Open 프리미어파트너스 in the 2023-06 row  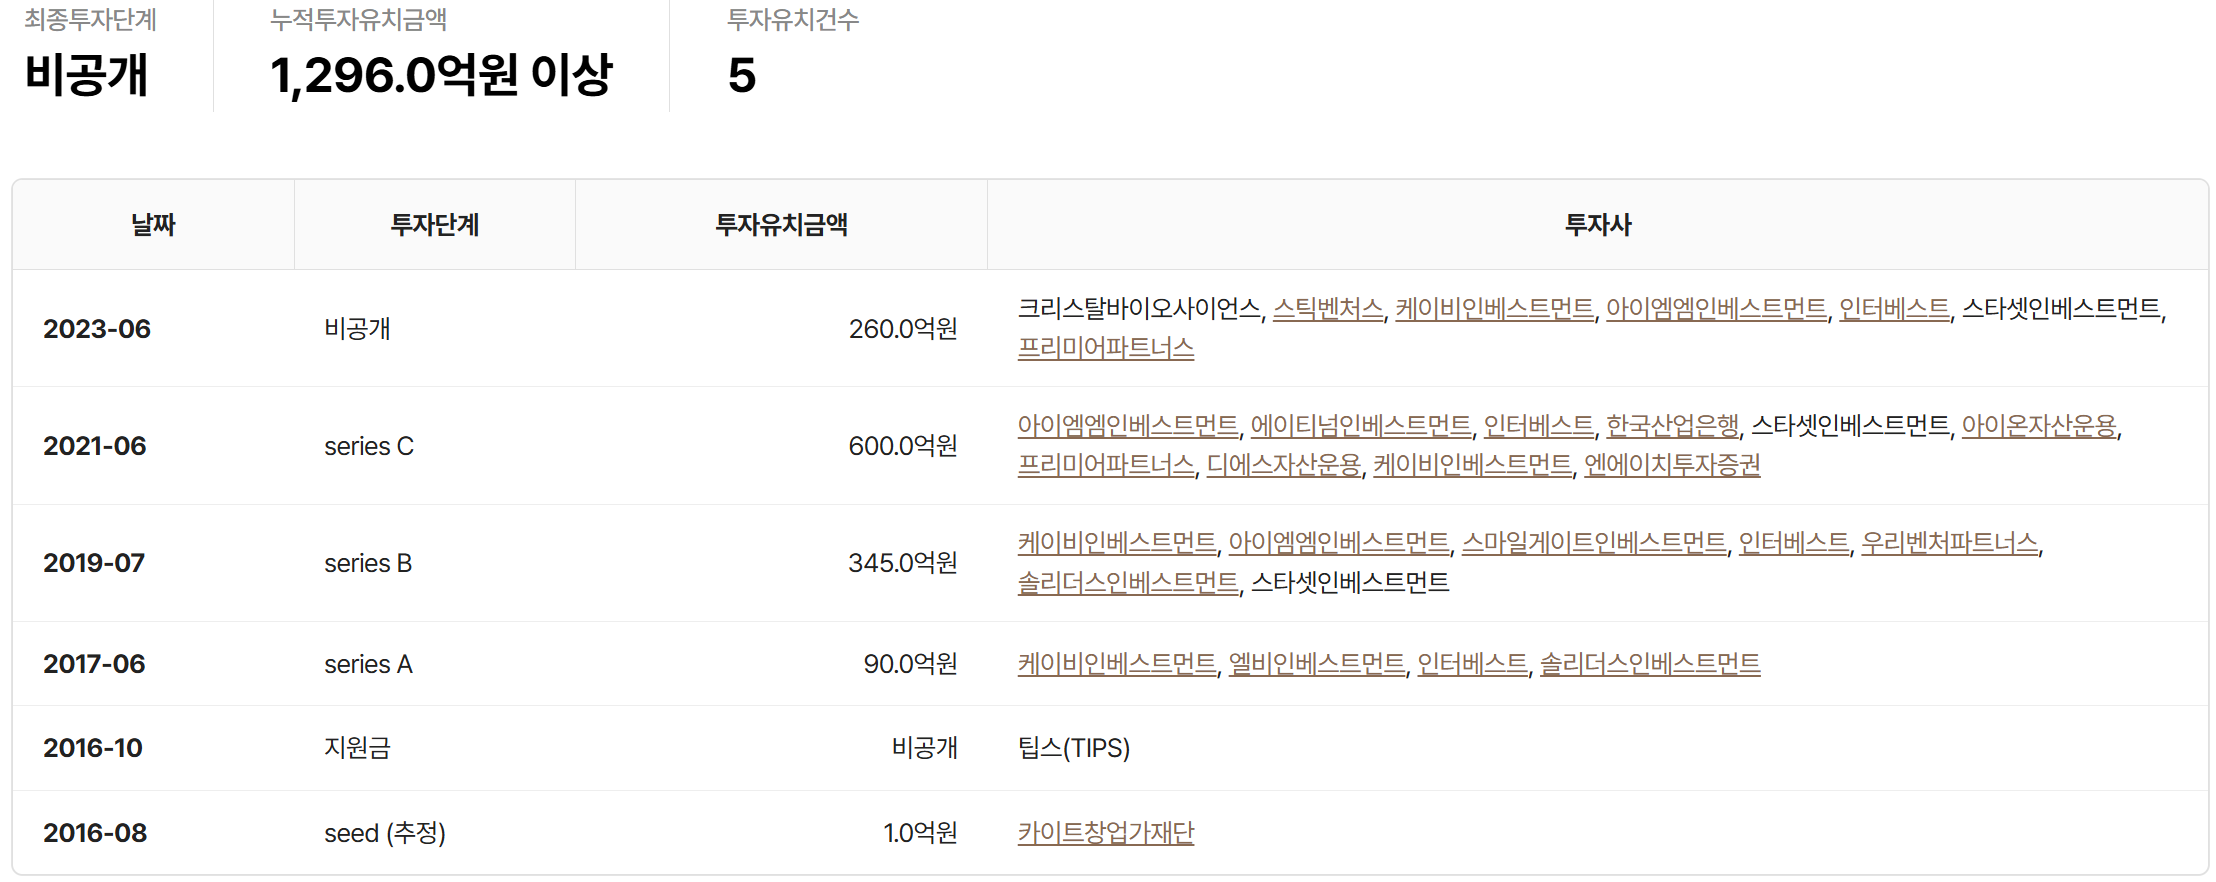[1105, 348]
